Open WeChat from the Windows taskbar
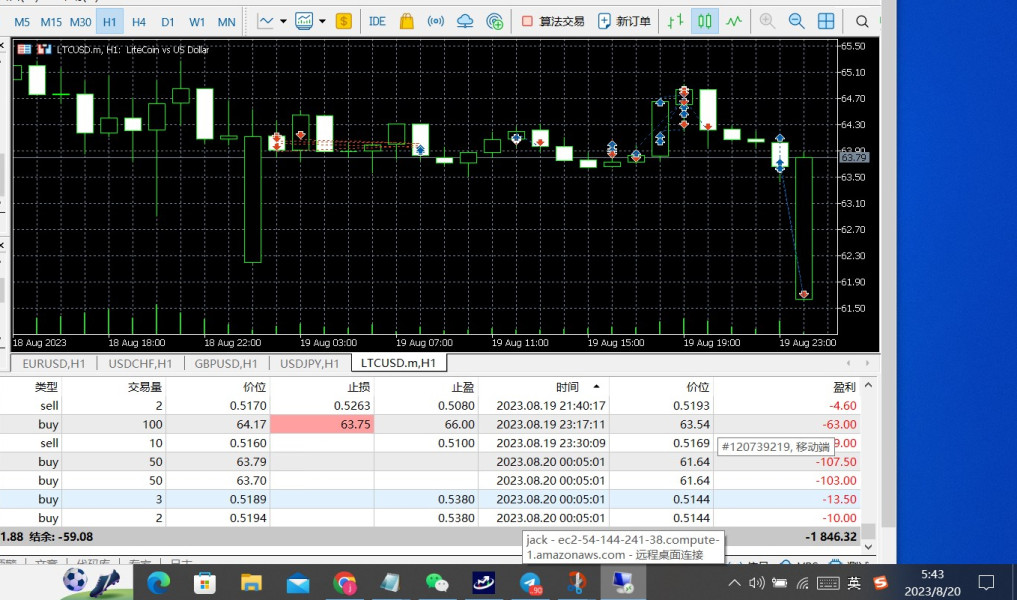Image resolution: width=1017 pixels, height=600 pixels. point(437,582)
